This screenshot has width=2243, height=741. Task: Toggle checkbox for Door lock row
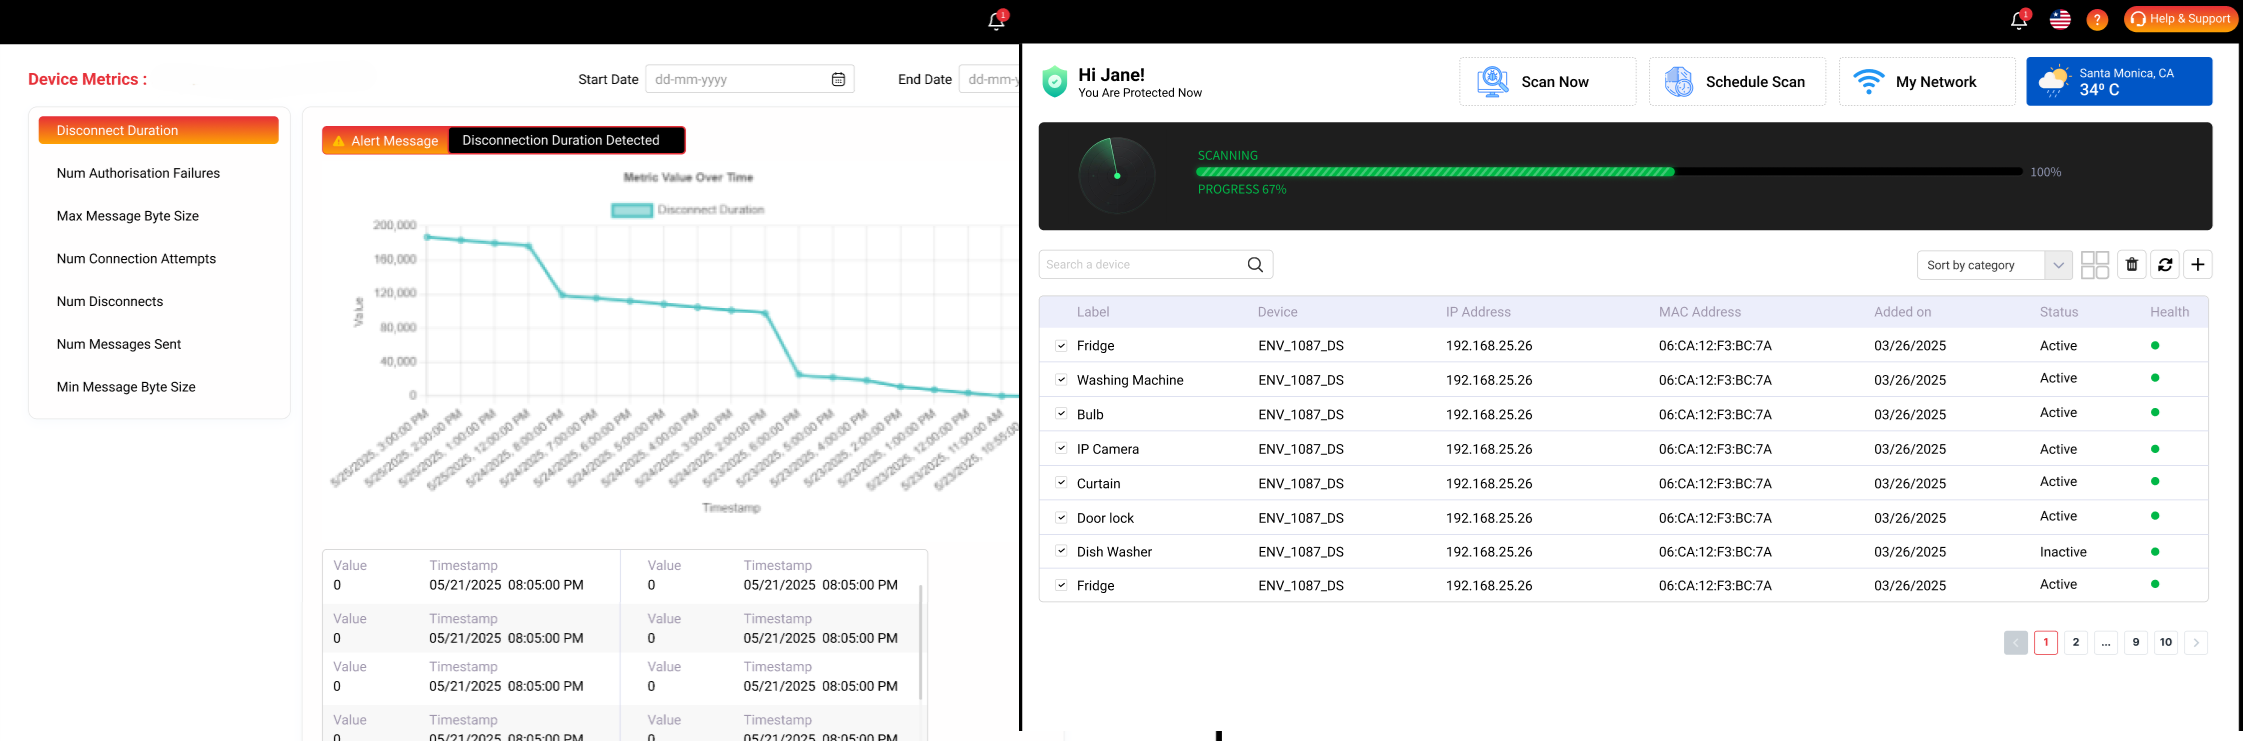coord(1061,518)
